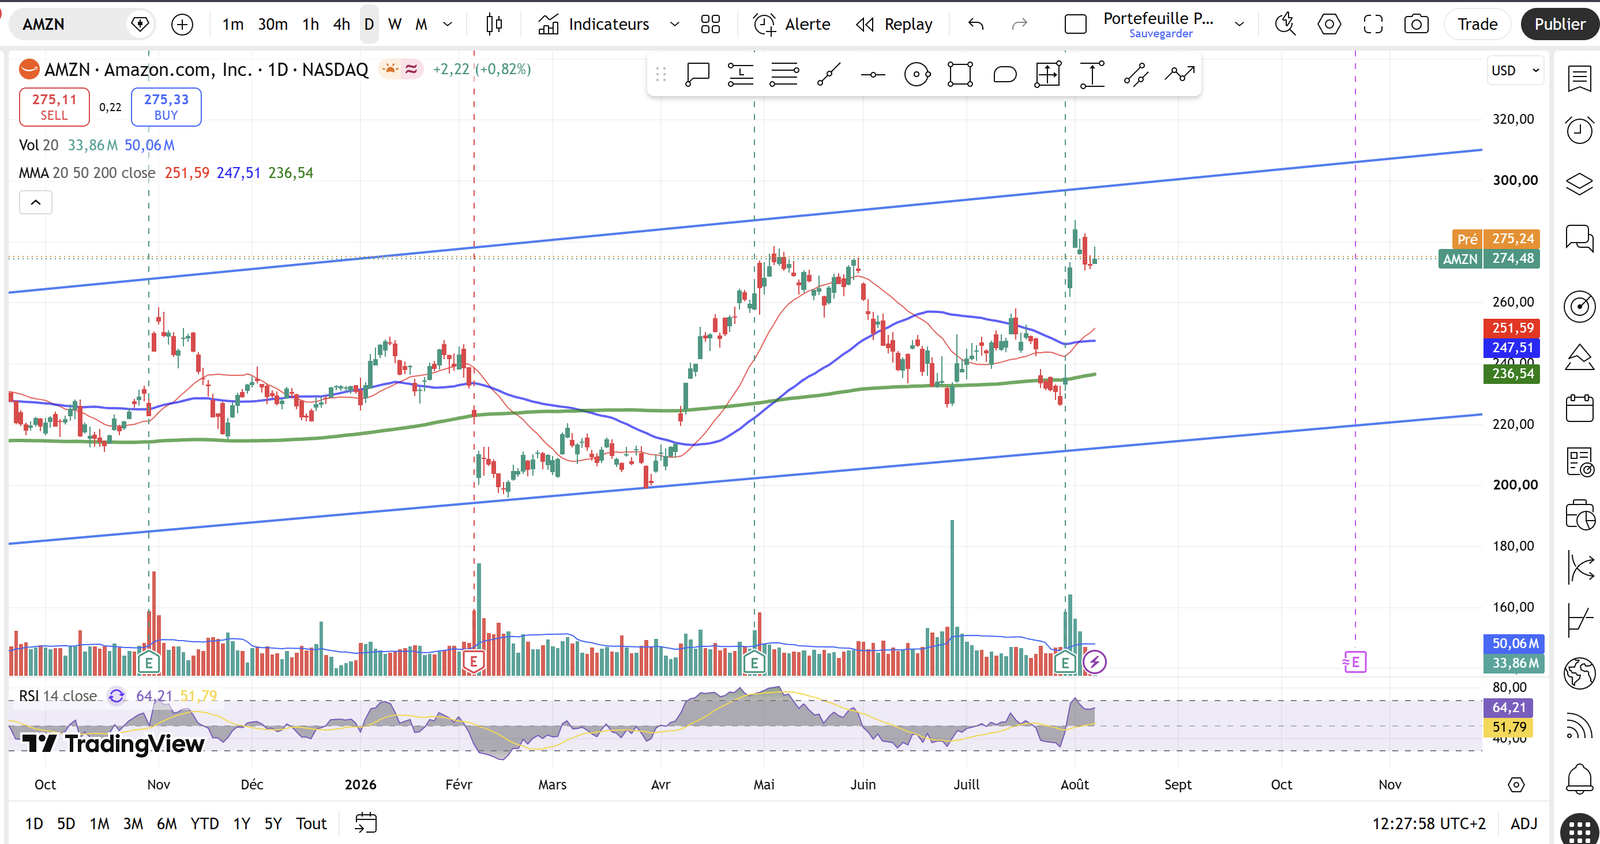Open the indicator favorites dropdown arrow
1600x844 pixels.
[674, 24]
